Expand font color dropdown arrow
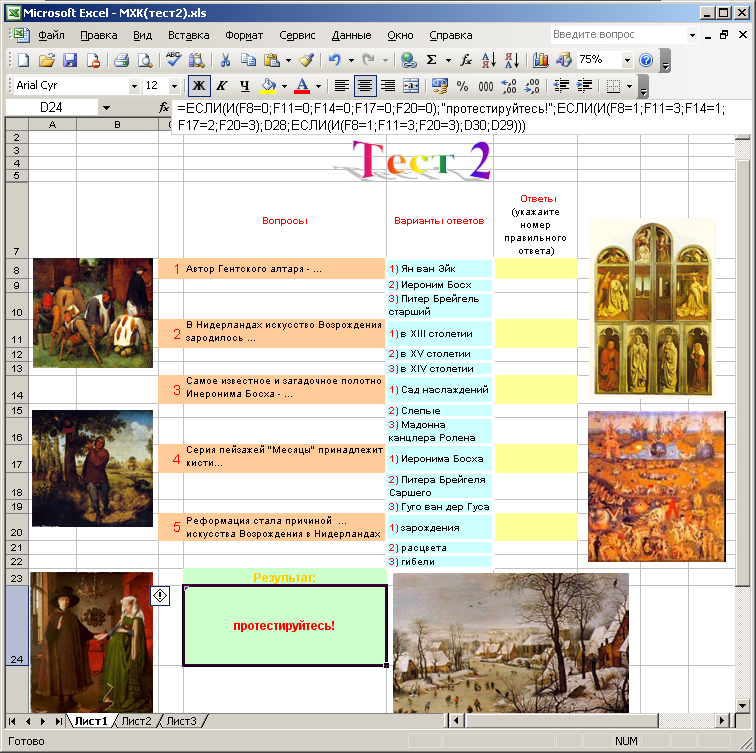Screen dimensions: 756x753 click(x=318, y=87)
